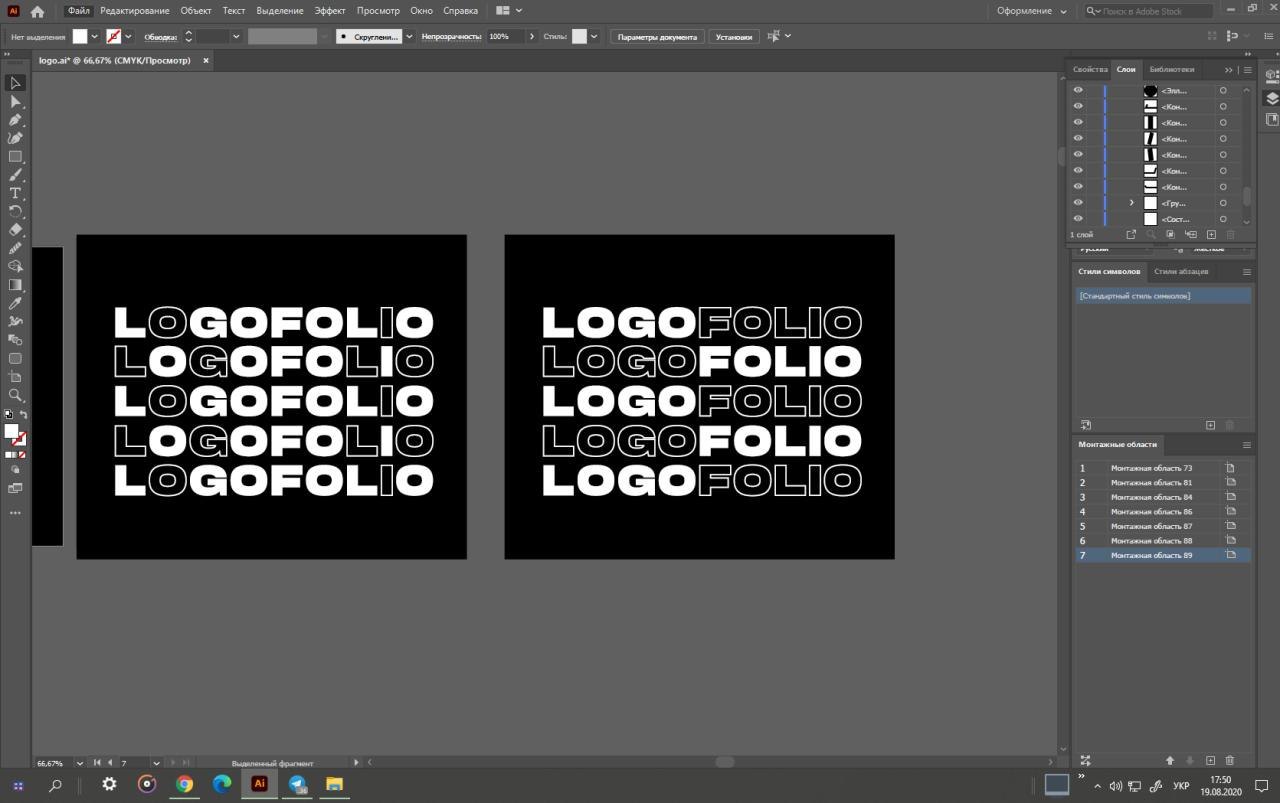The image size is (1280, 803).
Task: Click target circle of <Элл...> layer
Action: pyautogui.click(x=1222, y=90)
